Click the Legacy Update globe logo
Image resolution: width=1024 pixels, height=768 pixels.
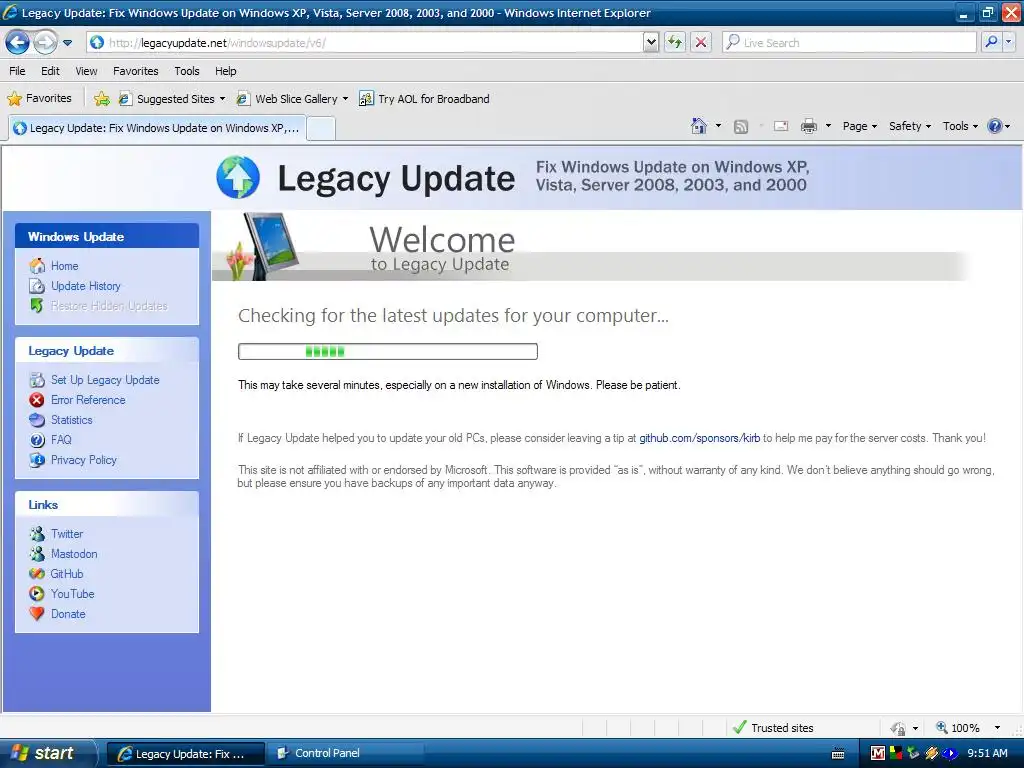[x=238, y=177]
